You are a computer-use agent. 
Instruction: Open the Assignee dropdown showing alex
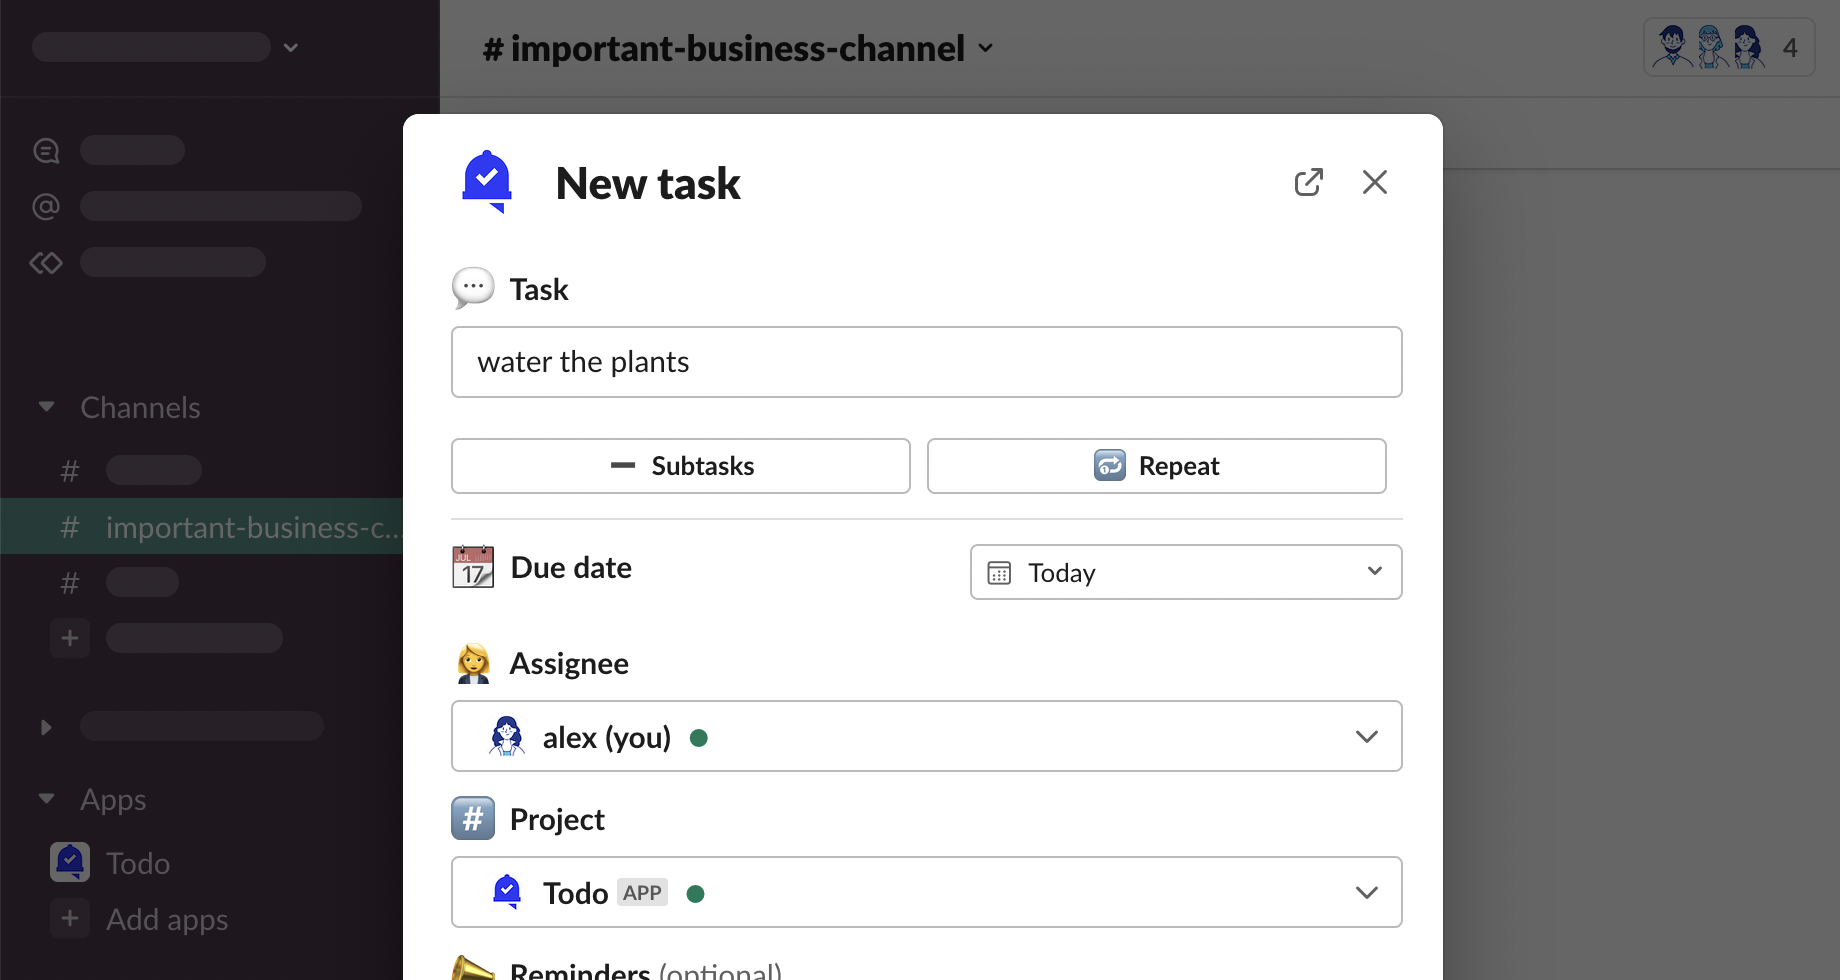click(926, 736)
